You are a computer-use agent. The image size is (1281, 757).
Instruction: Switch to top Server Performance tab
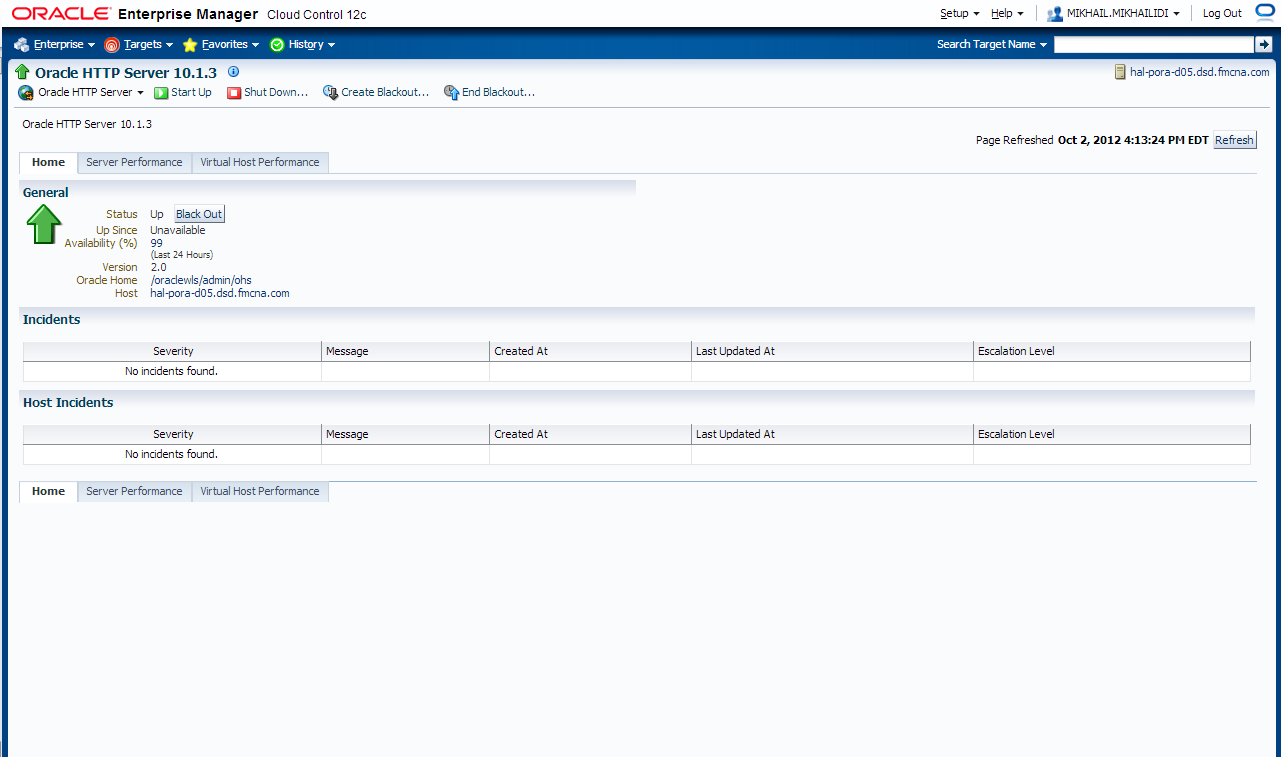[134, 162]
